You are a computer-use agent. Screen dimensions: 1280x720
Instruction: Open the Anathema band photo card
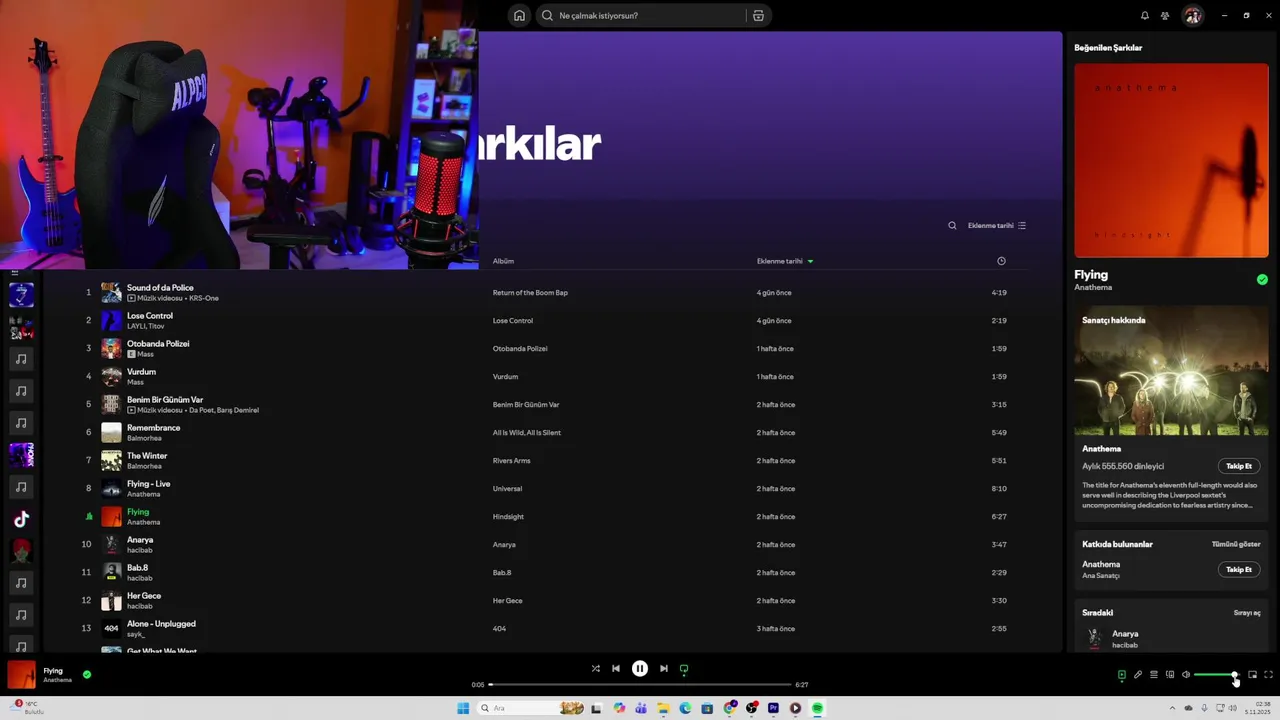[1171, 372]
